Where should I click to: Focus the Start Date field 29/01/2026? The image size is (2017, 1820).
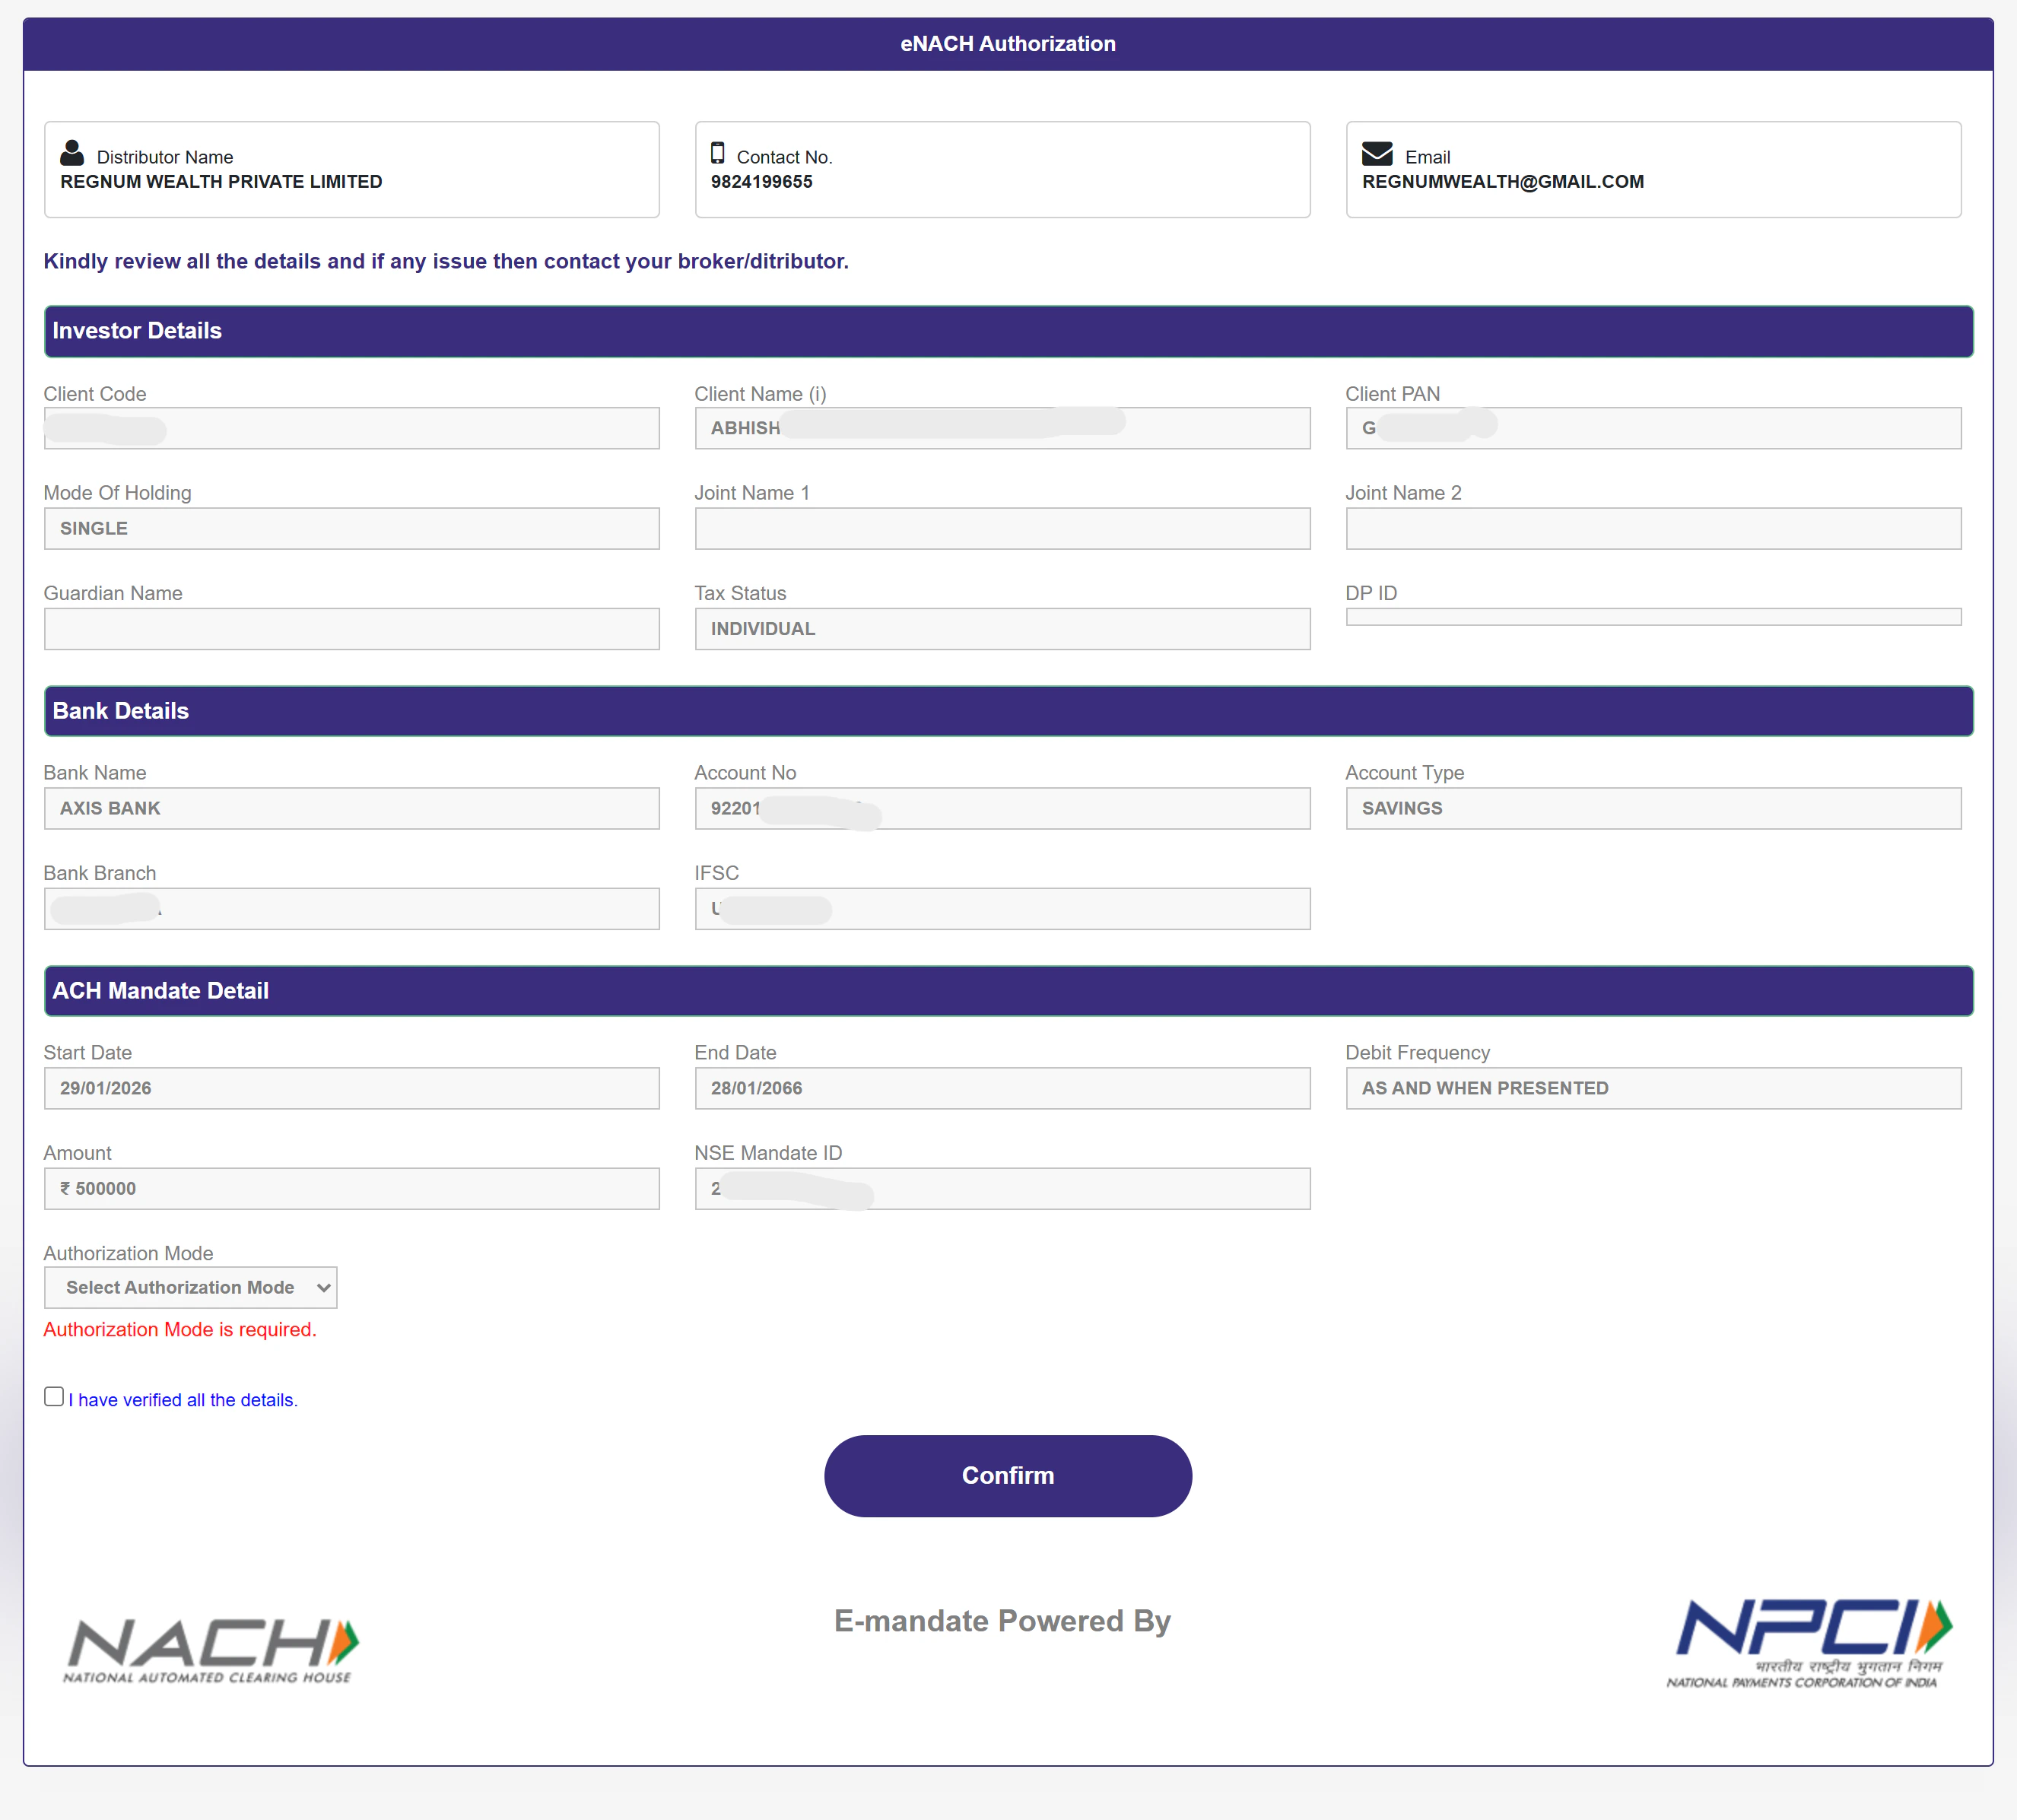tap(351, 1088)
